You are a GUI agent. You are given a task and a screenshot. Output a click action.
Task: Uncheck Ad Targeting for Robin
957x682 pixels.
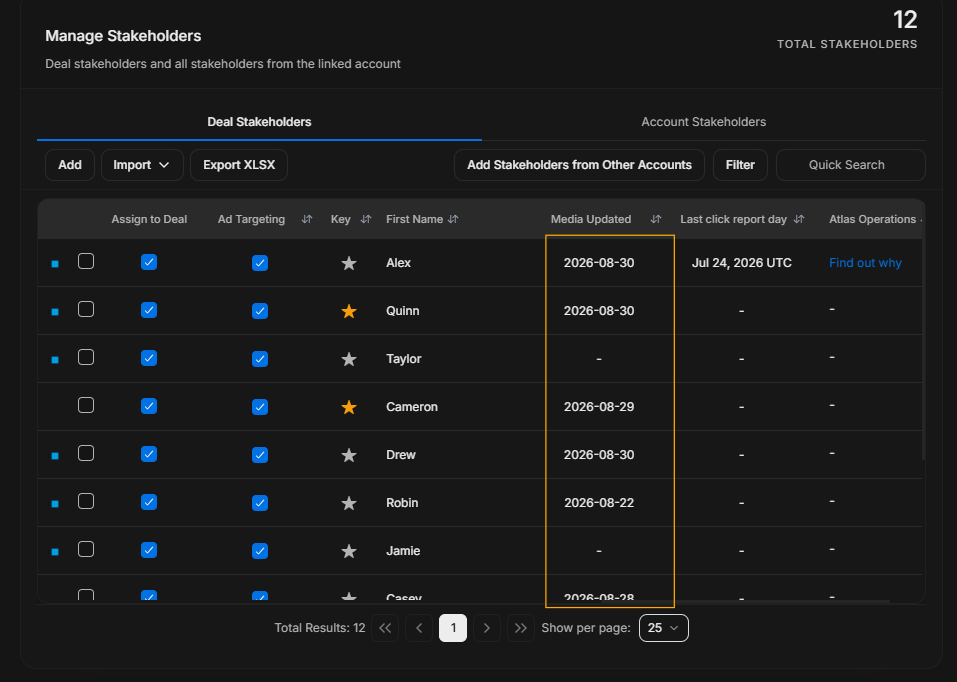(260, 503)
